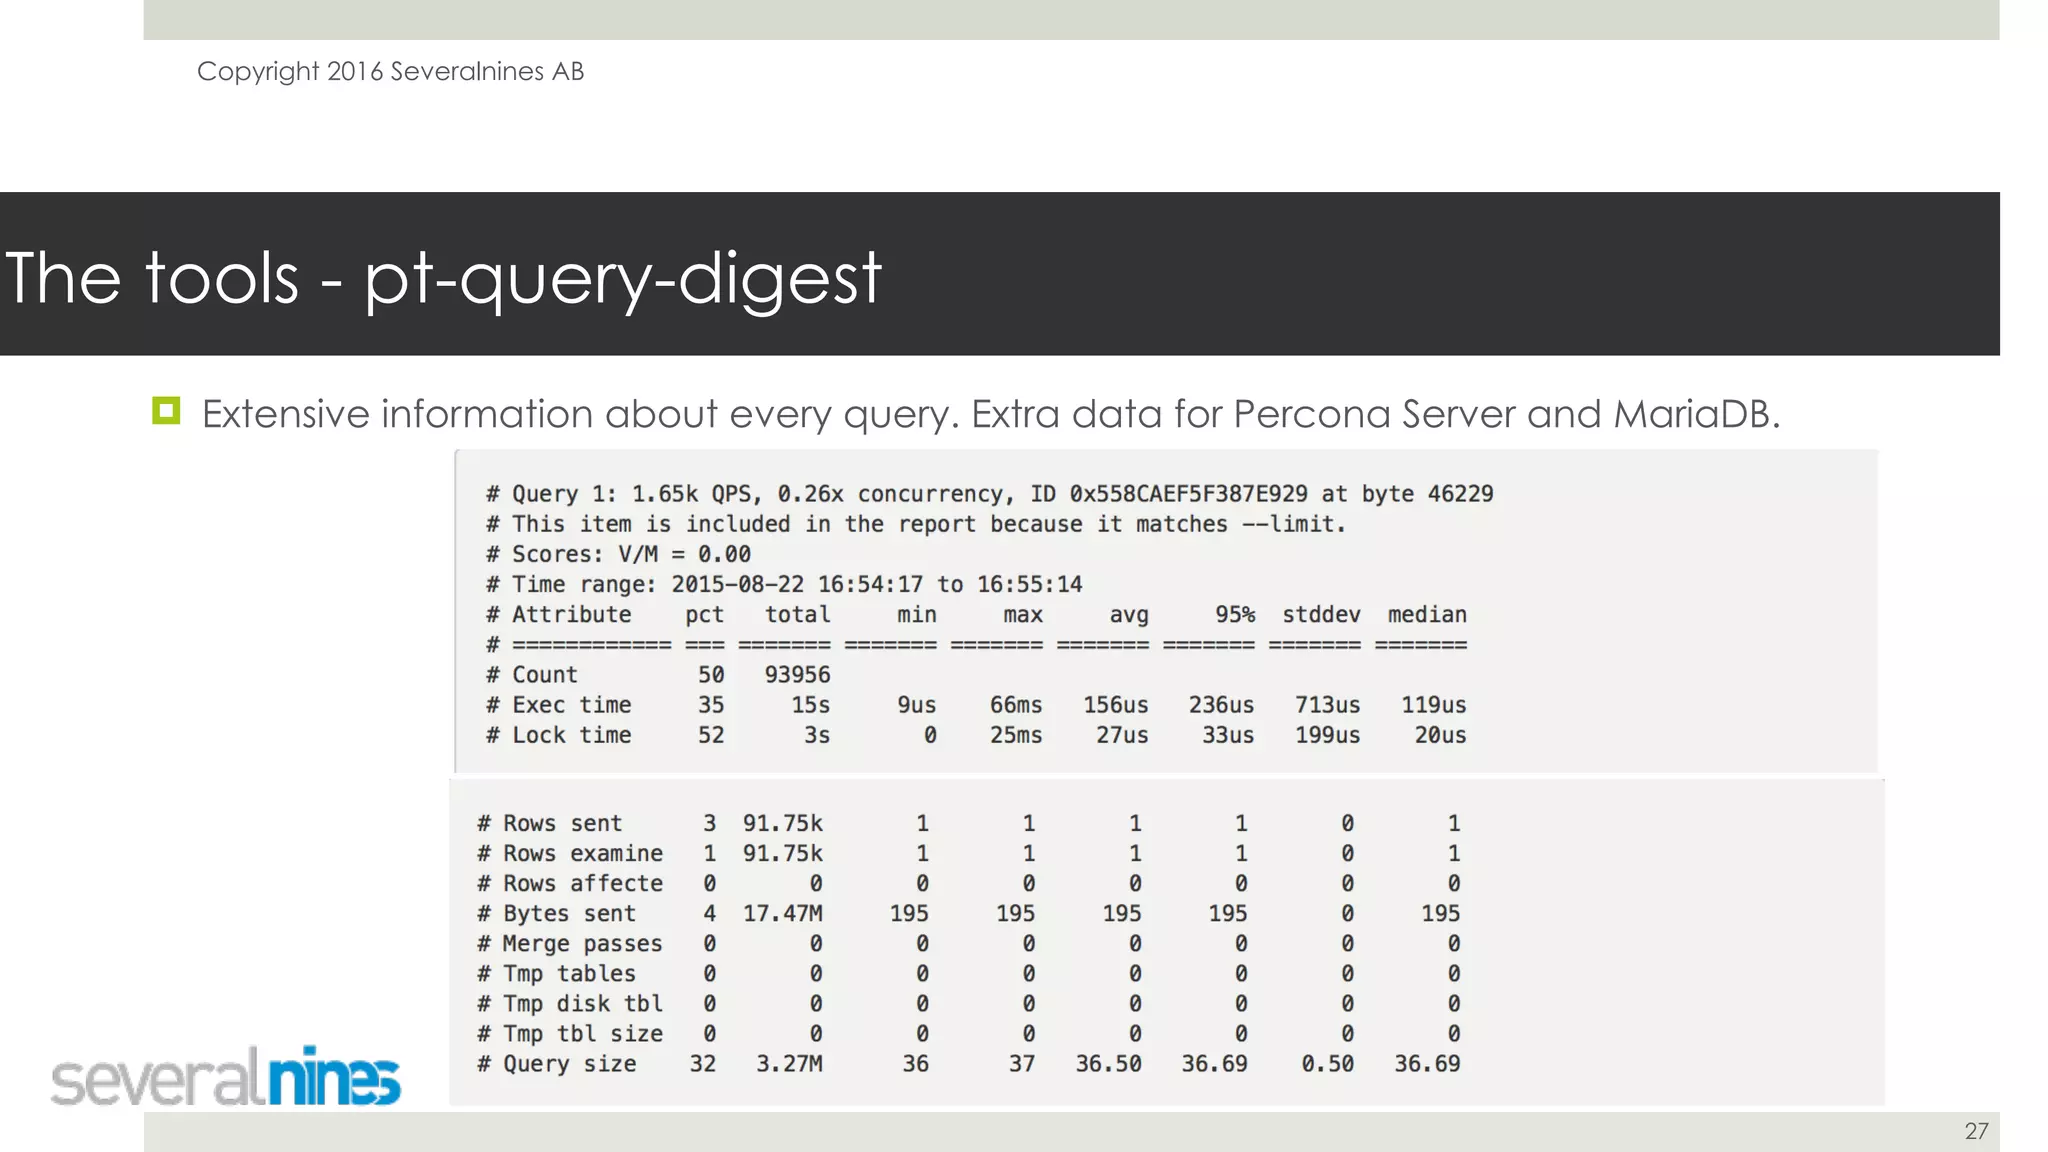Image resolution: width=2048 pixels, height=1152 pixels.
Task: Click the Exec time max '66ms'
Action: [x=1016, y=705]
